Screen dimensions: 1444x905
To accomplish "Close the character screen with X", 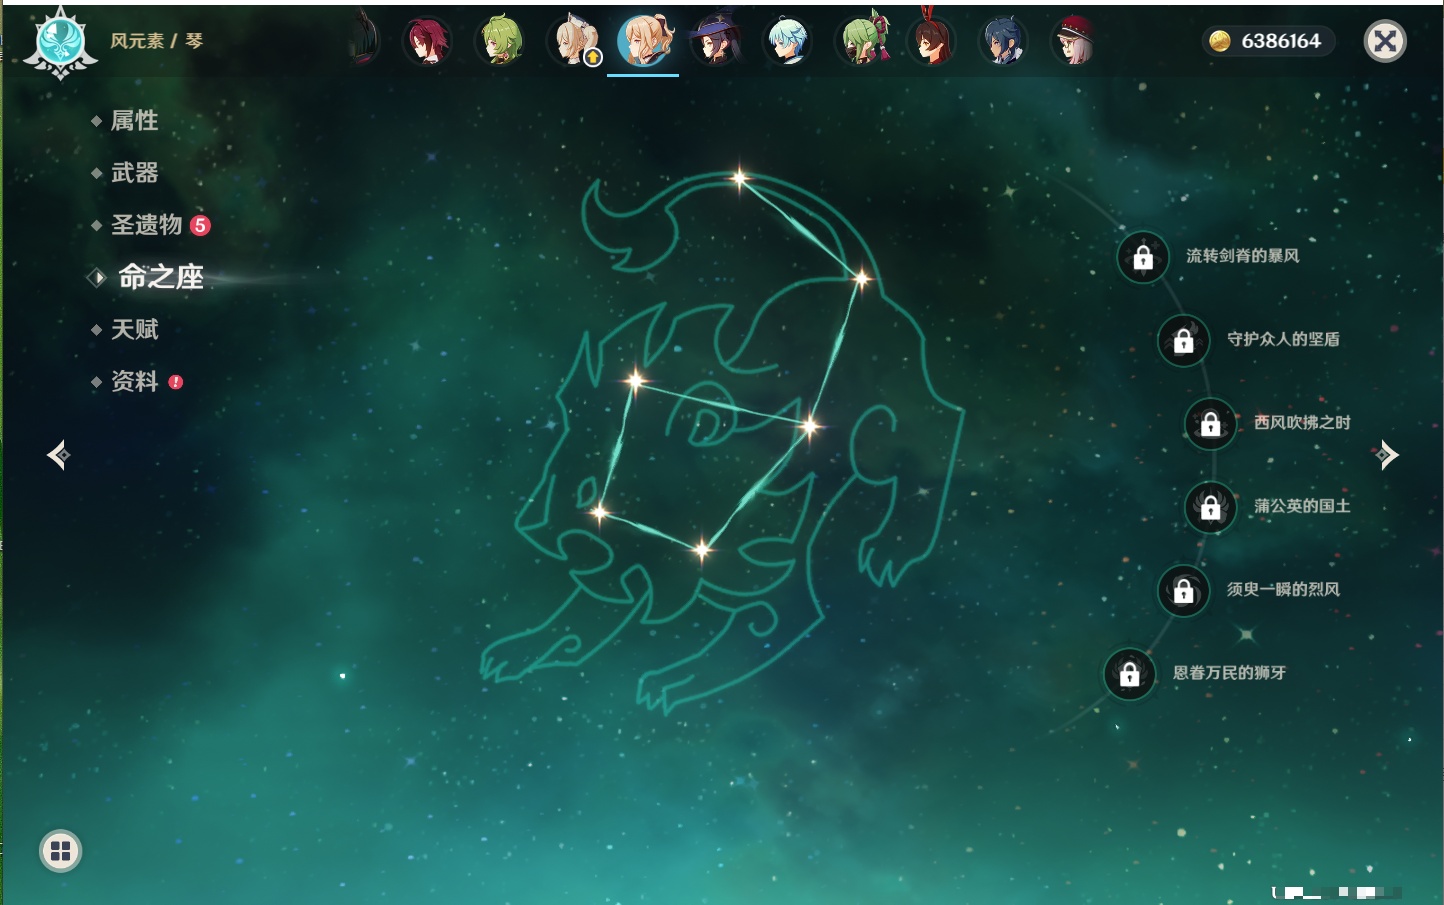I will tap(1385, 41).
